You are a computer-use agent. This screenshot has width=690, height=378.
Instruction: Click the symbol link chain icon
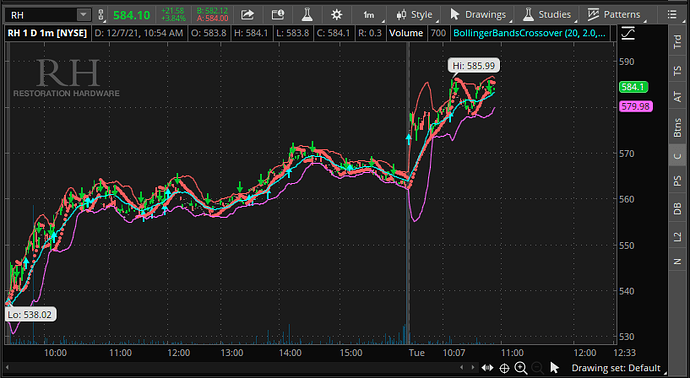pos(101,15)
